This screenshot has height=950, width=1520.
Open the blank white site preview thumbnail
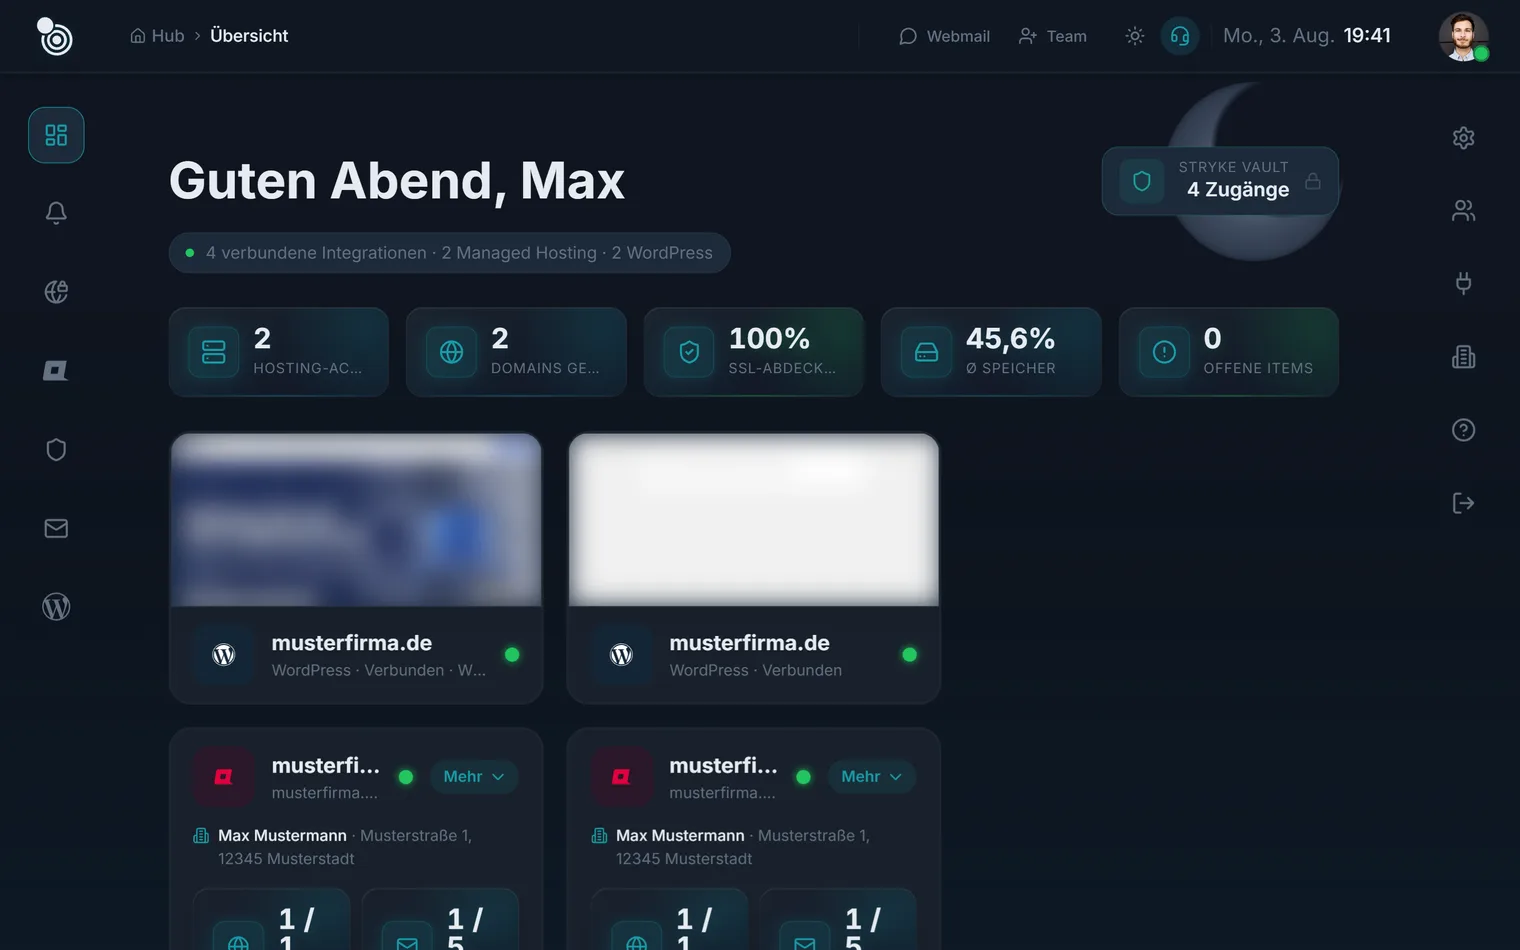(753, 520)
